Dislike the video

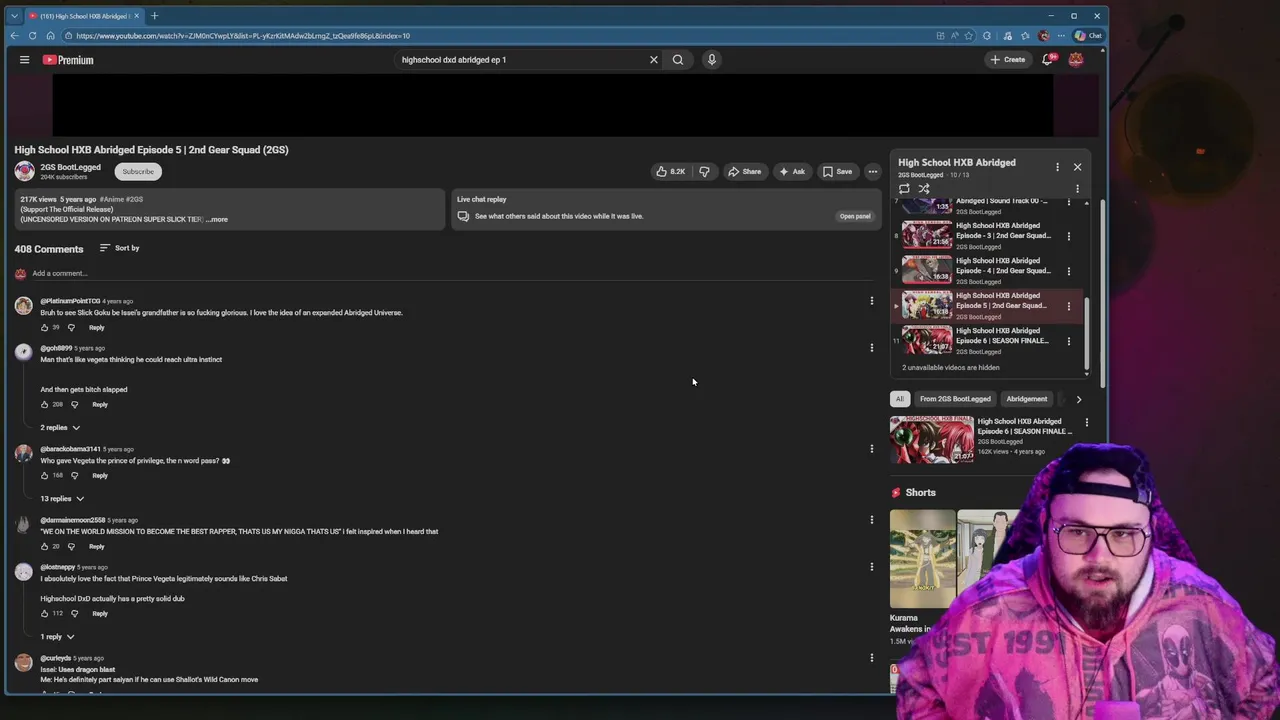pos(704,171)
